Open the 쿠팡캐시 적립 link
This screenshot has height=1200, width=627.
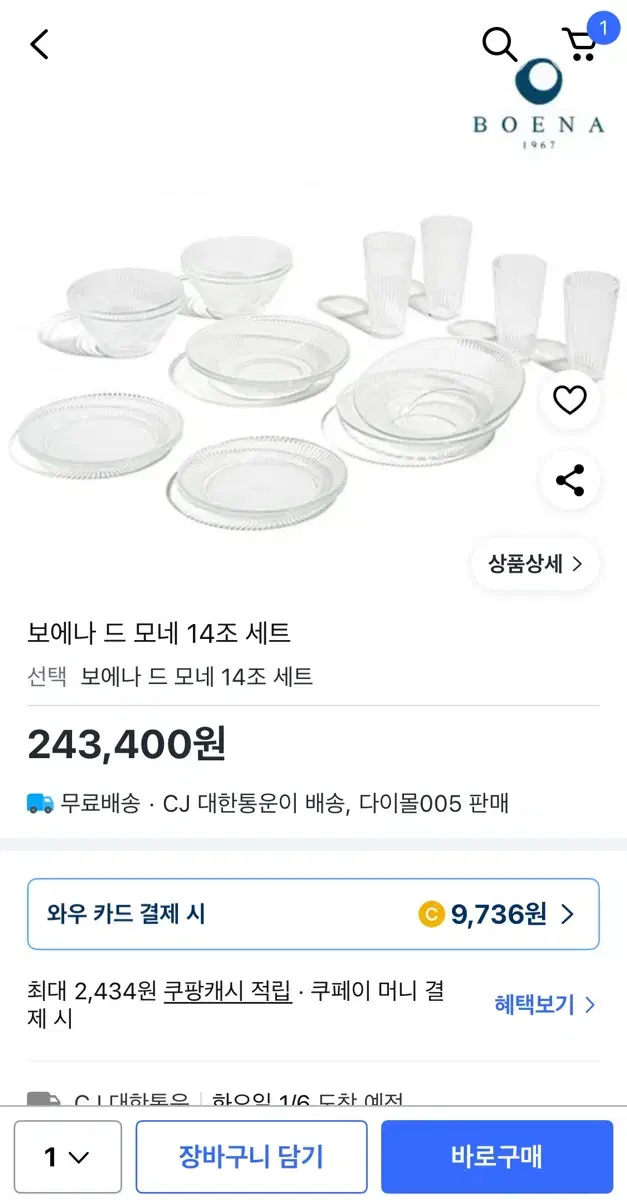(x=227, y=991)
